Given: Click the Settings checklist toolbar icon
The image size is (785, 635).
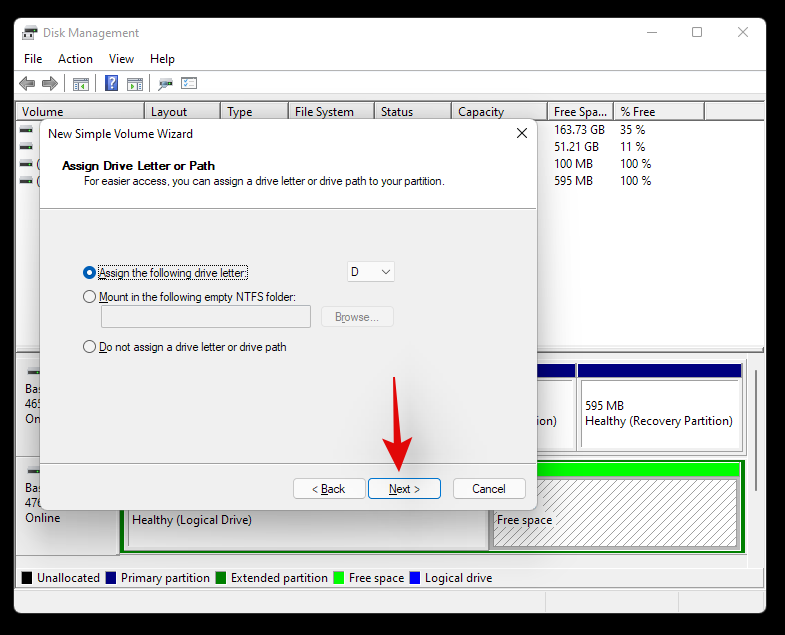Looking at the screenshot, I should pyautogui.click(x=189, y=84).
